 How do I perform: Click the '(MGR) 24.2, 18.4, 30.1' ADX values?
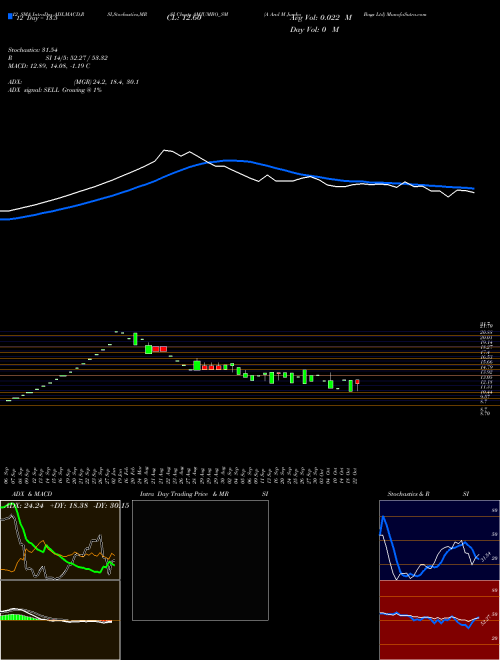pyautogui.click(x=106, y=82)
